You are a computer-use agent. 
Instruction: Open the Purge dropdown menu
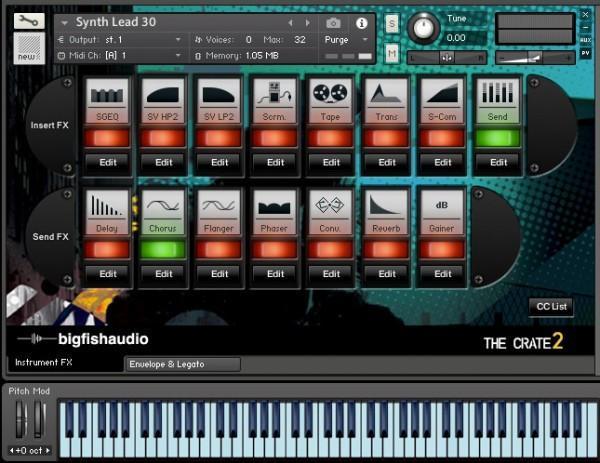coord(345,39)
